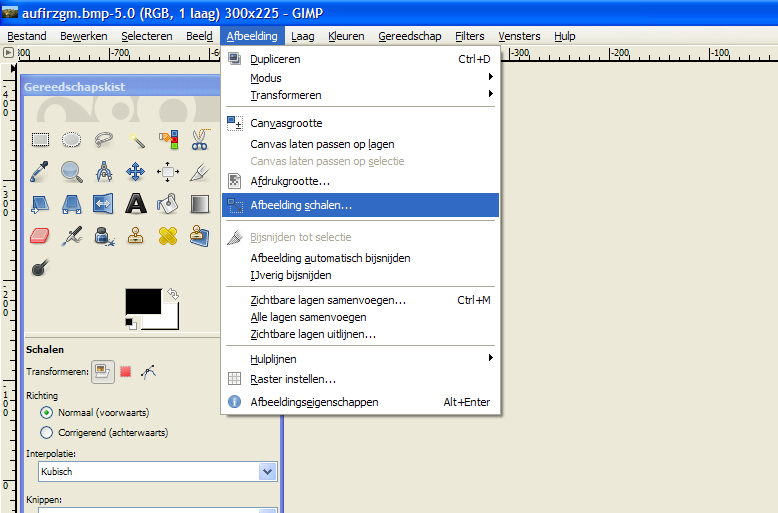Open the Gereedschap menu

click(410, 36)
